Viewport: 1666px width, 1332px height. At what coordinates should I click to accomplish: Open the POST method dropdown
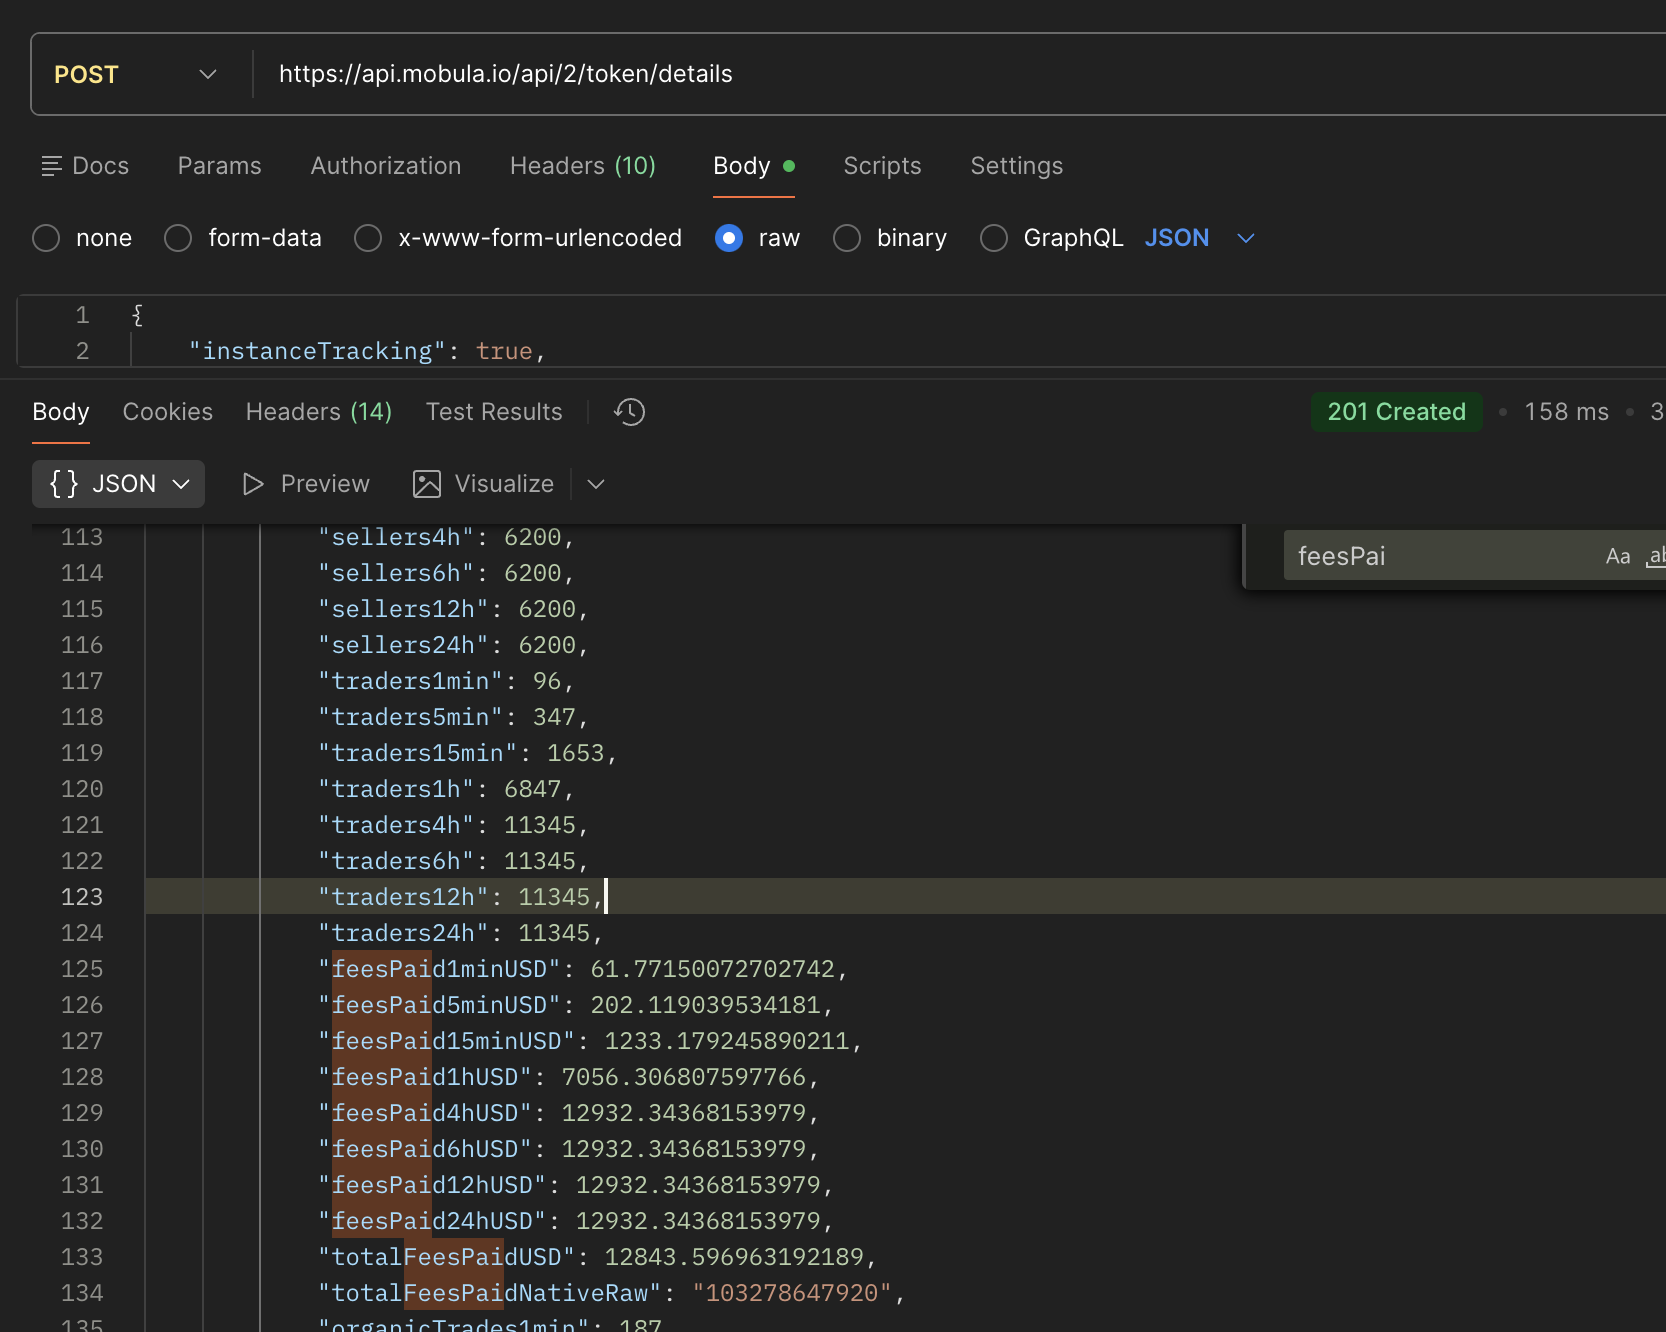[207, 73]
